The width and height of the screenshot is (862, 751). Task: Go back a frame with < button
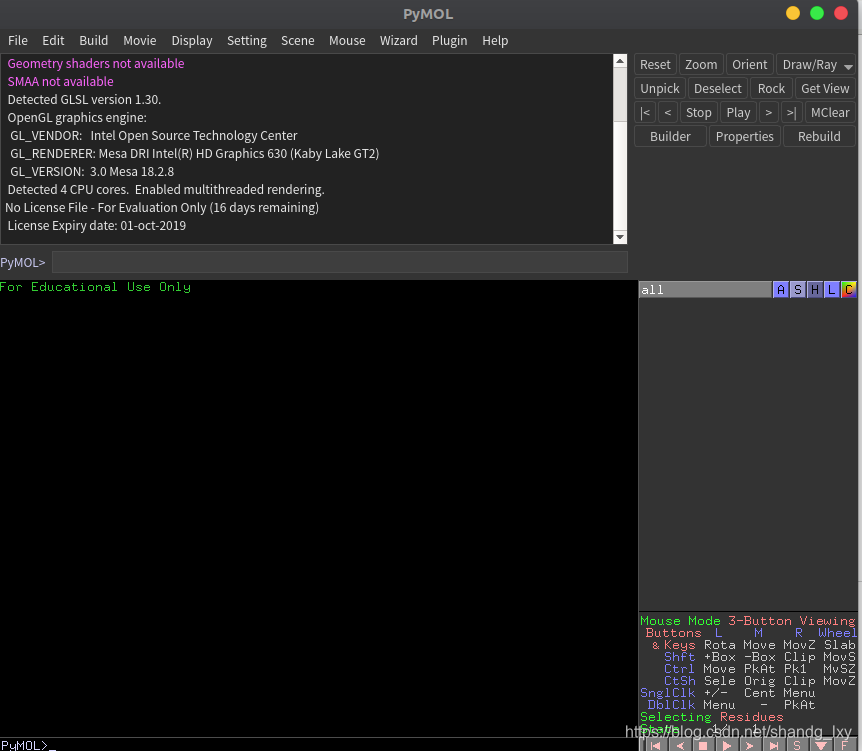tap(667, 113)
